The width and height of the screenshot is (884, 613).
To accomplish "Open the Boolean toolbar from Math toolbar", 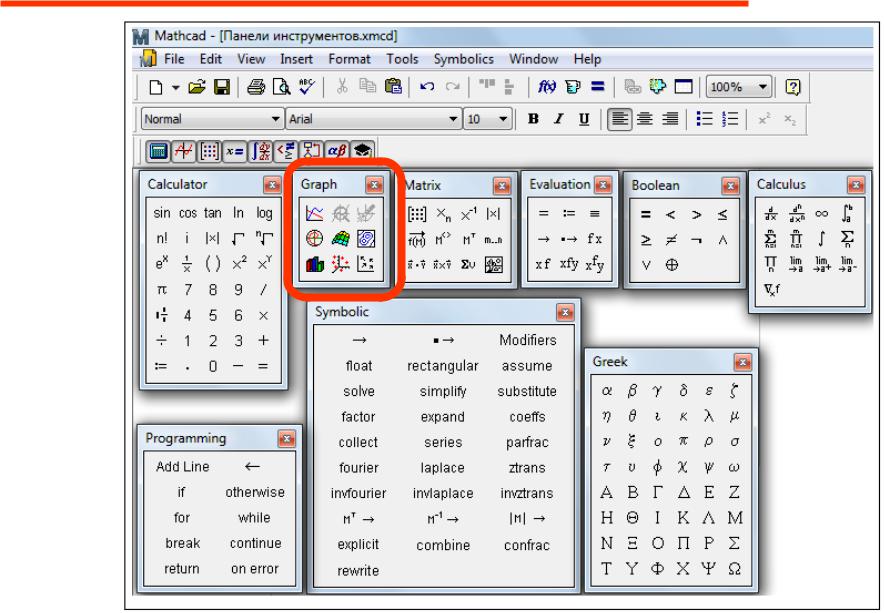I will pos(286,151).
